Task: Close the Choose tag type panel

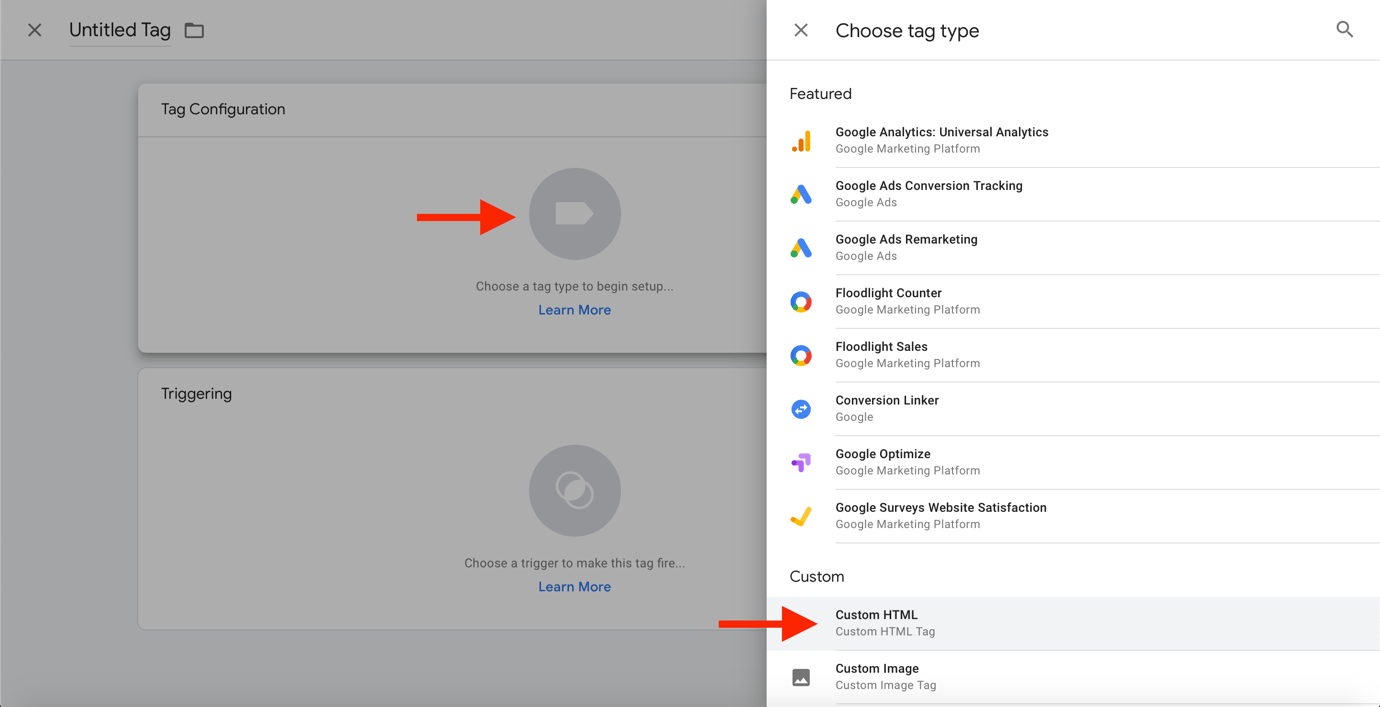Action: [x=801, y=30]
